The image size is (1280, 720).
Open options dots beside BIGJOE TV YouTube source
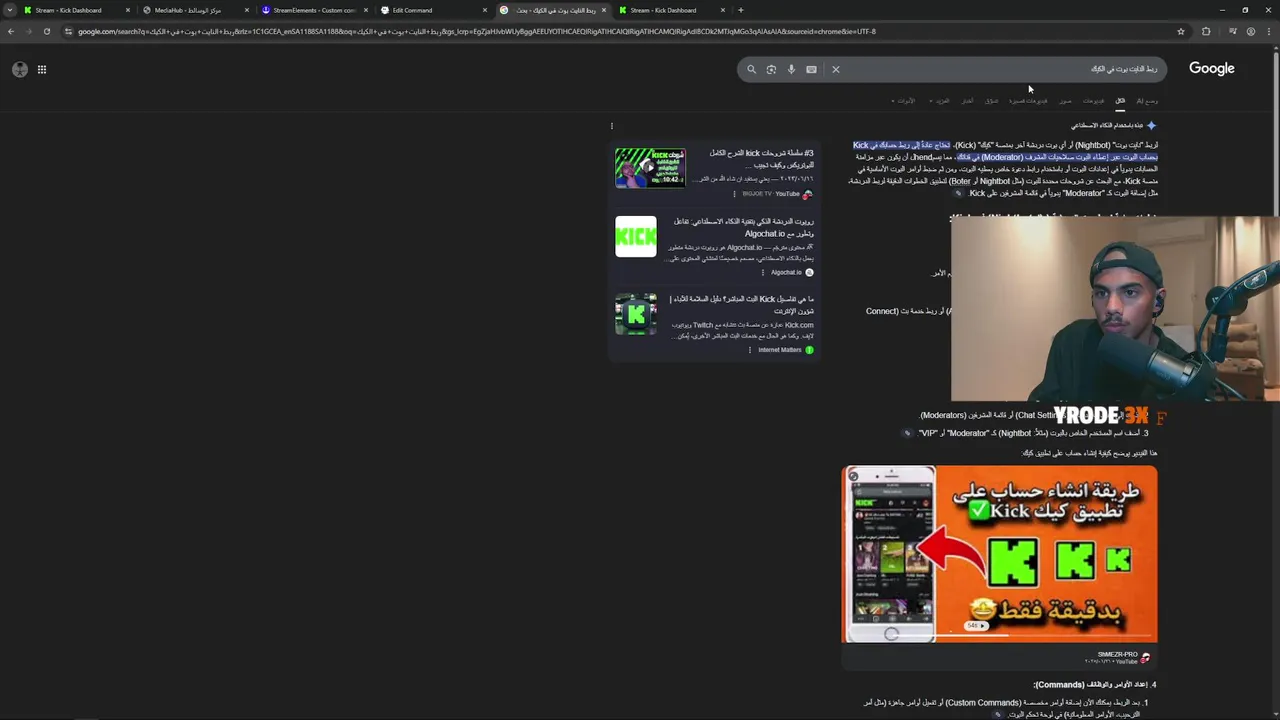click(x=734, y=194)
